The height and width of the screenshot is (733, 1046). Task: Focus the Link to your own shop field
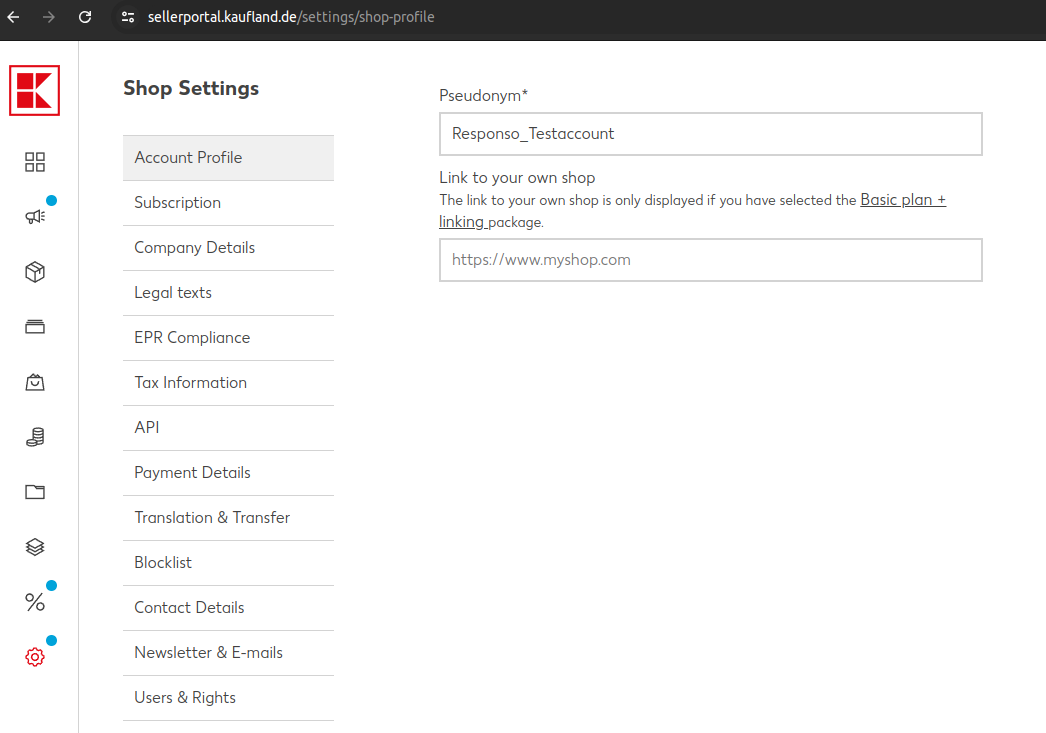pos(710,260)
